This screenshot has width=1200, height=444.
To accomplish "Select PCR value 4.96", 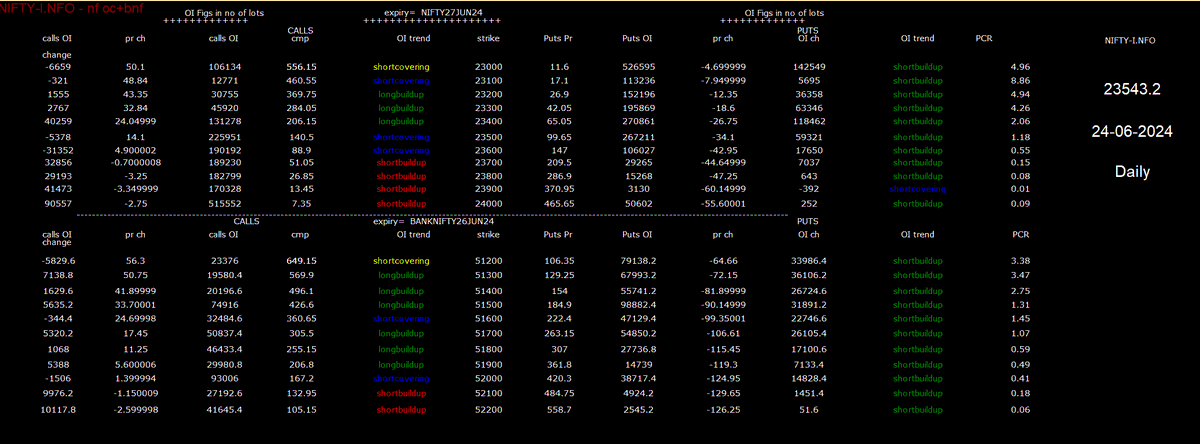I will tap(1021, 67).
